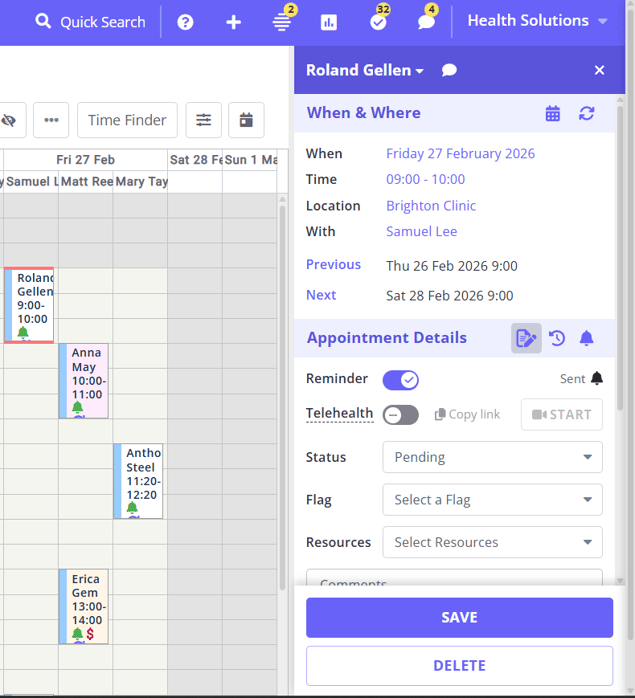Open tasks checkmark icon with 32 badge
The height and width of the screenshot is (698, 635).
click(378, 22)
